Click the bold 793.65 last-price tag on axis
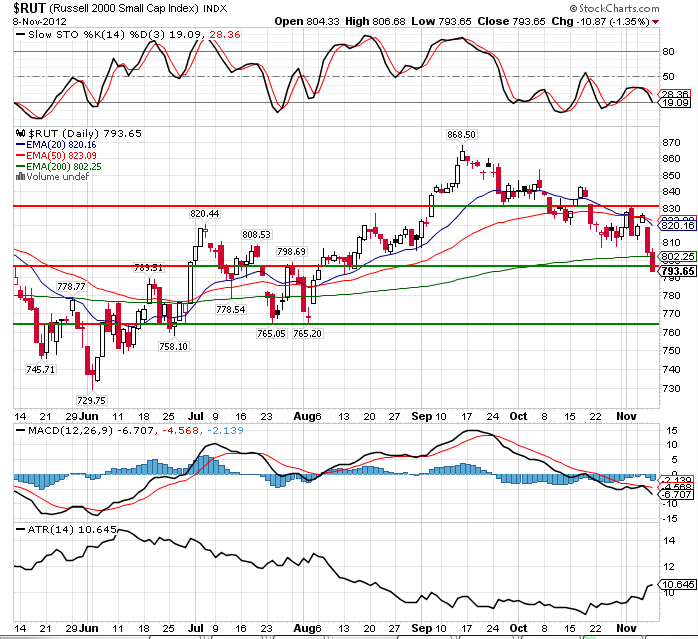Viewport: 698px width, 639px height. tap(677, 271)
